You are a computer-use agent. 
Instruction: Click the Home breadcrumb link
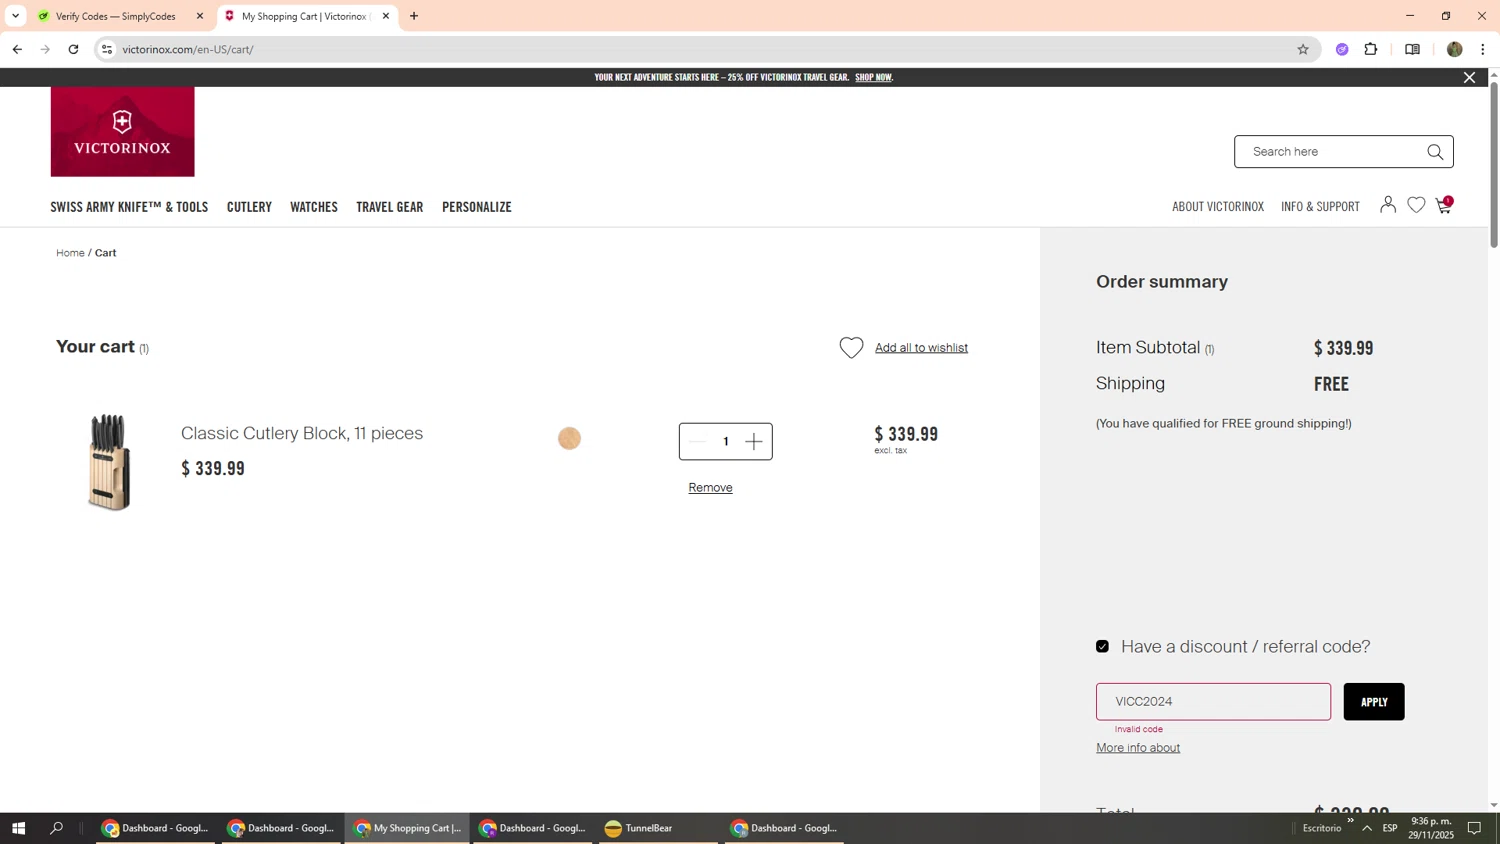pyautogui.click(x=70, y=253)
